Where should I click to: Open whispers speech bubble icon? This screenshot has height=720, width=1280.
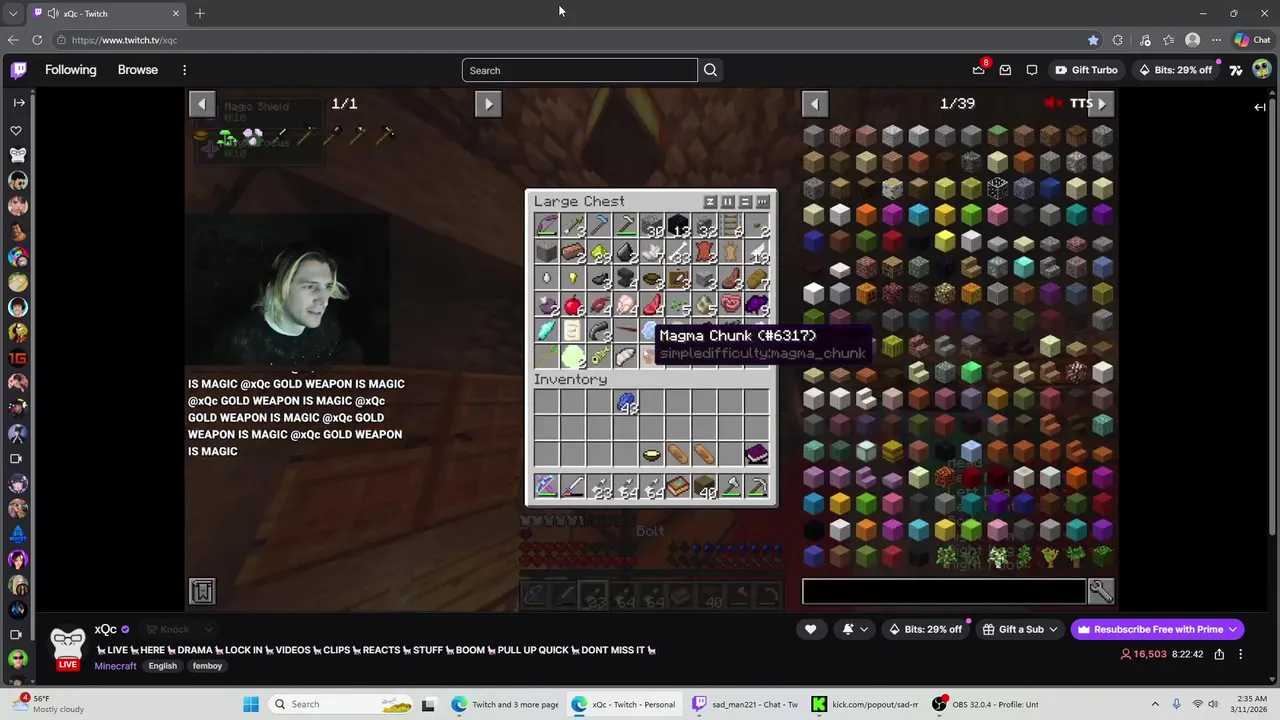click(1031, 70)
